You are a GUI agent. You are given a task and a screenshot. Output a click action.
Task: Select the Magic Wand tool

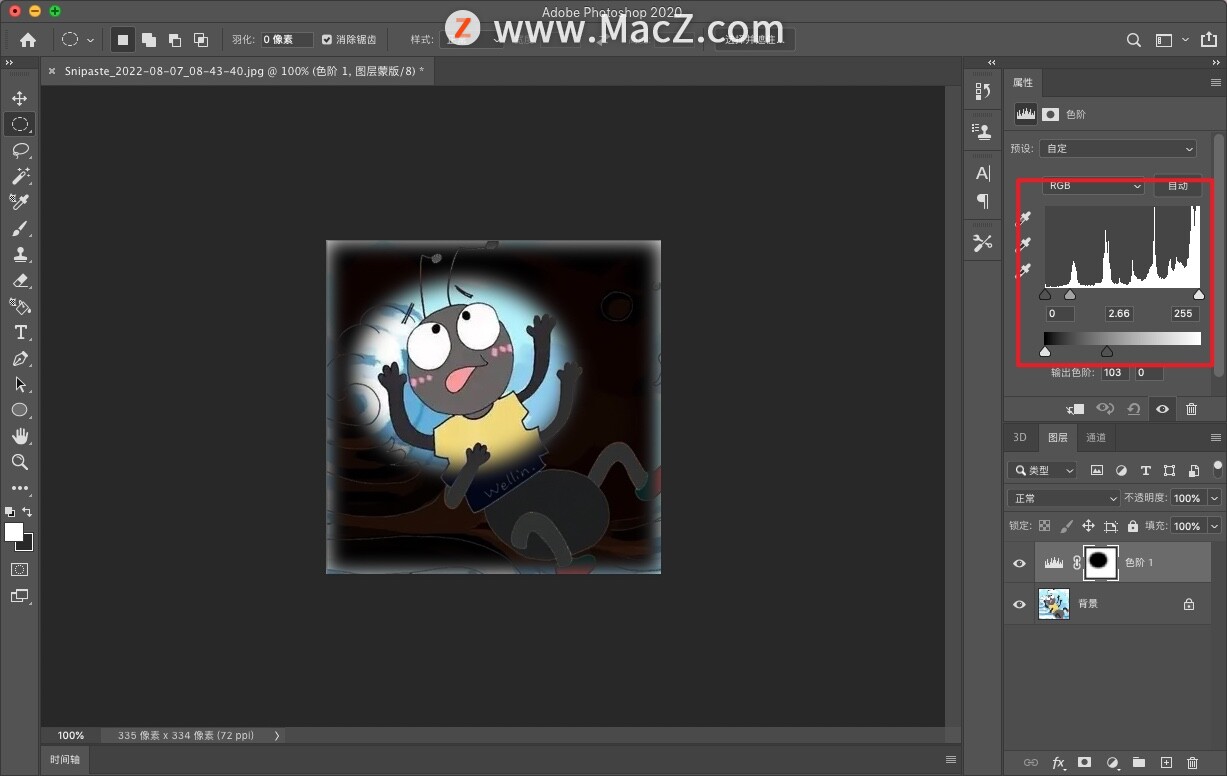click(20, 176)
